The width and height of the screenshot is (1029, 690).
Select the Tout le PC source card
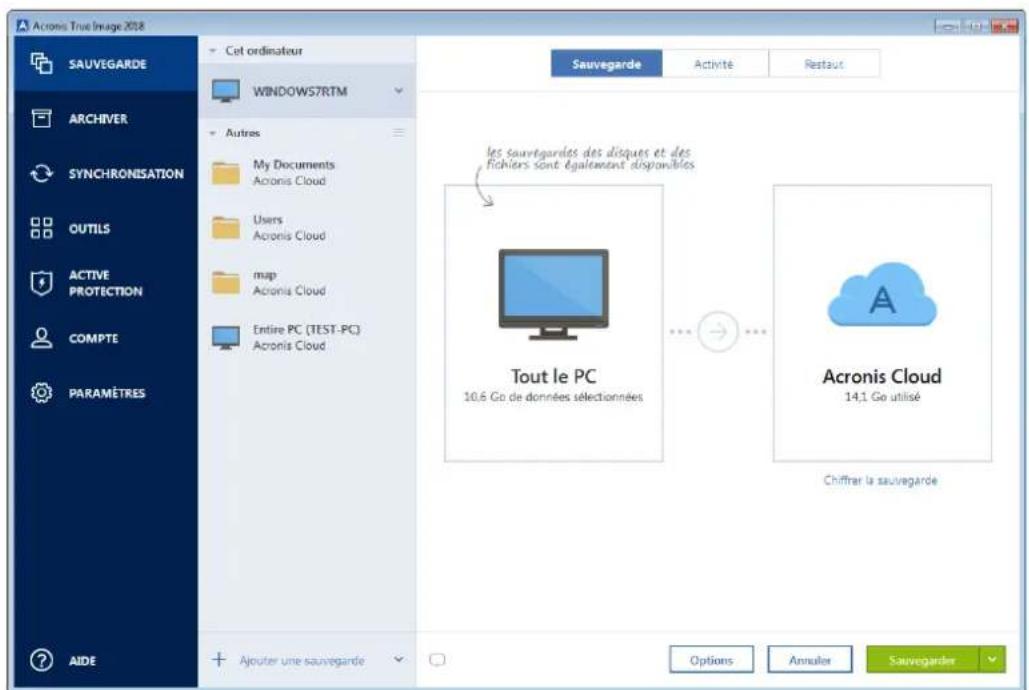click(553, 323)
